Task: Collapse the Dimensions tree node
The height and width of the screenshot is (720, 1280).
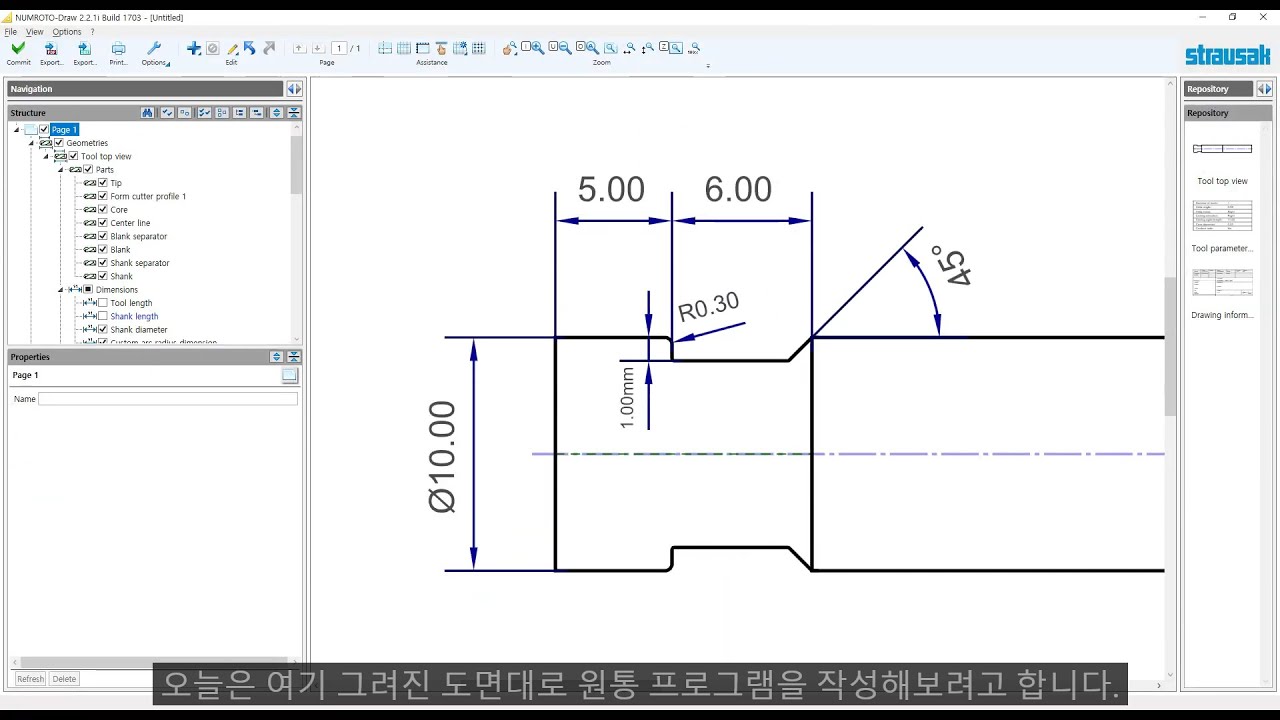Action: 61,290
